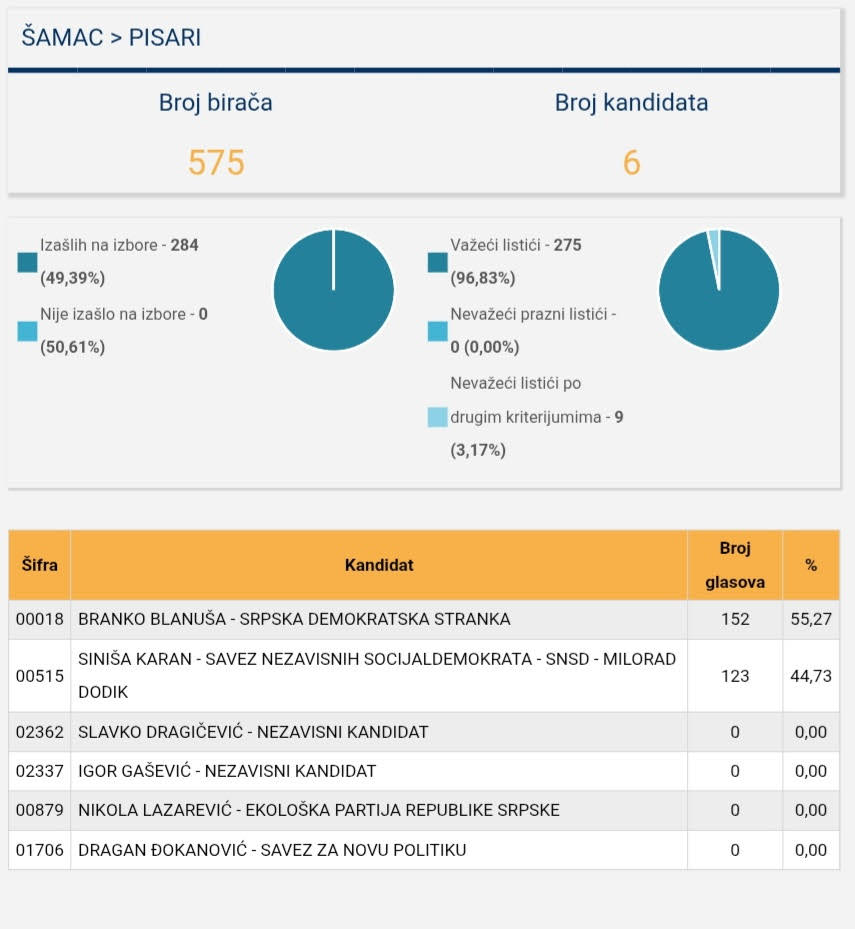Select the Siniša Karan candidate row
The height and width of the screenshot is (929, 855).
point(377,675)
